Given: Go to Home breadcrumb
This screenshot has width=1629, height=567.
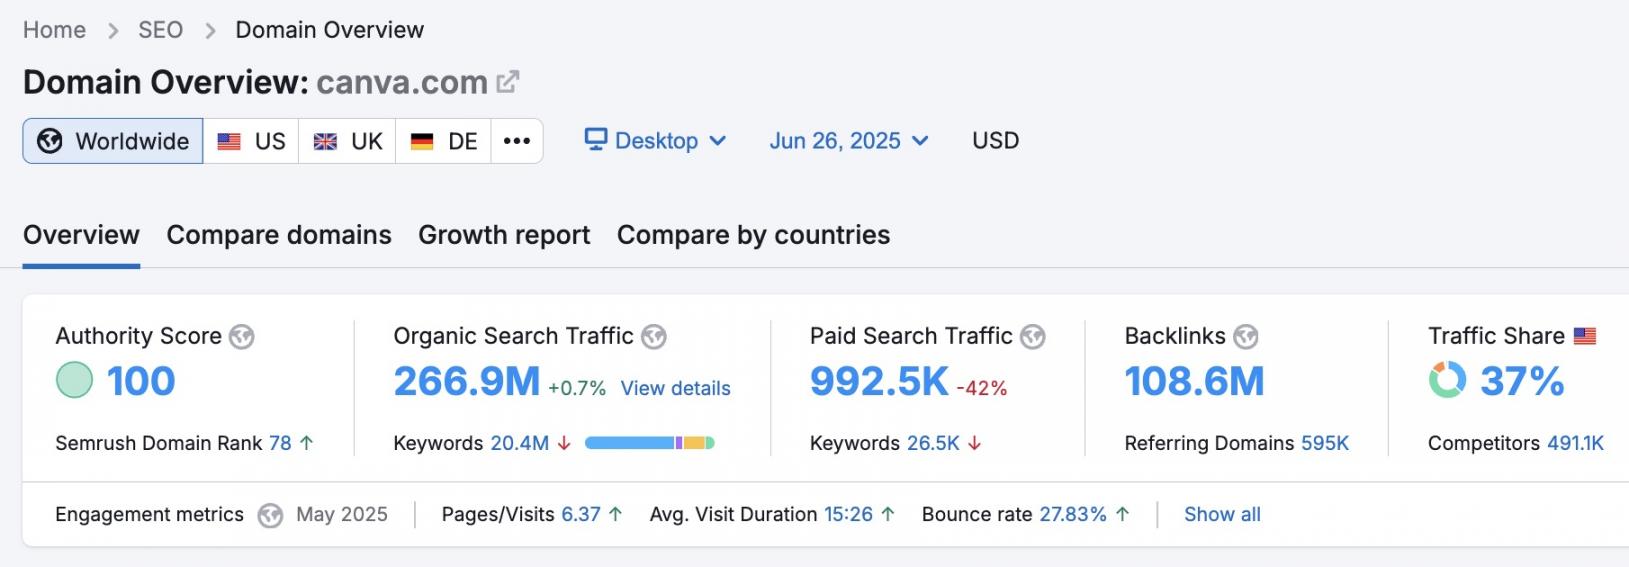Looking at the screenshot, I should 54,30.
